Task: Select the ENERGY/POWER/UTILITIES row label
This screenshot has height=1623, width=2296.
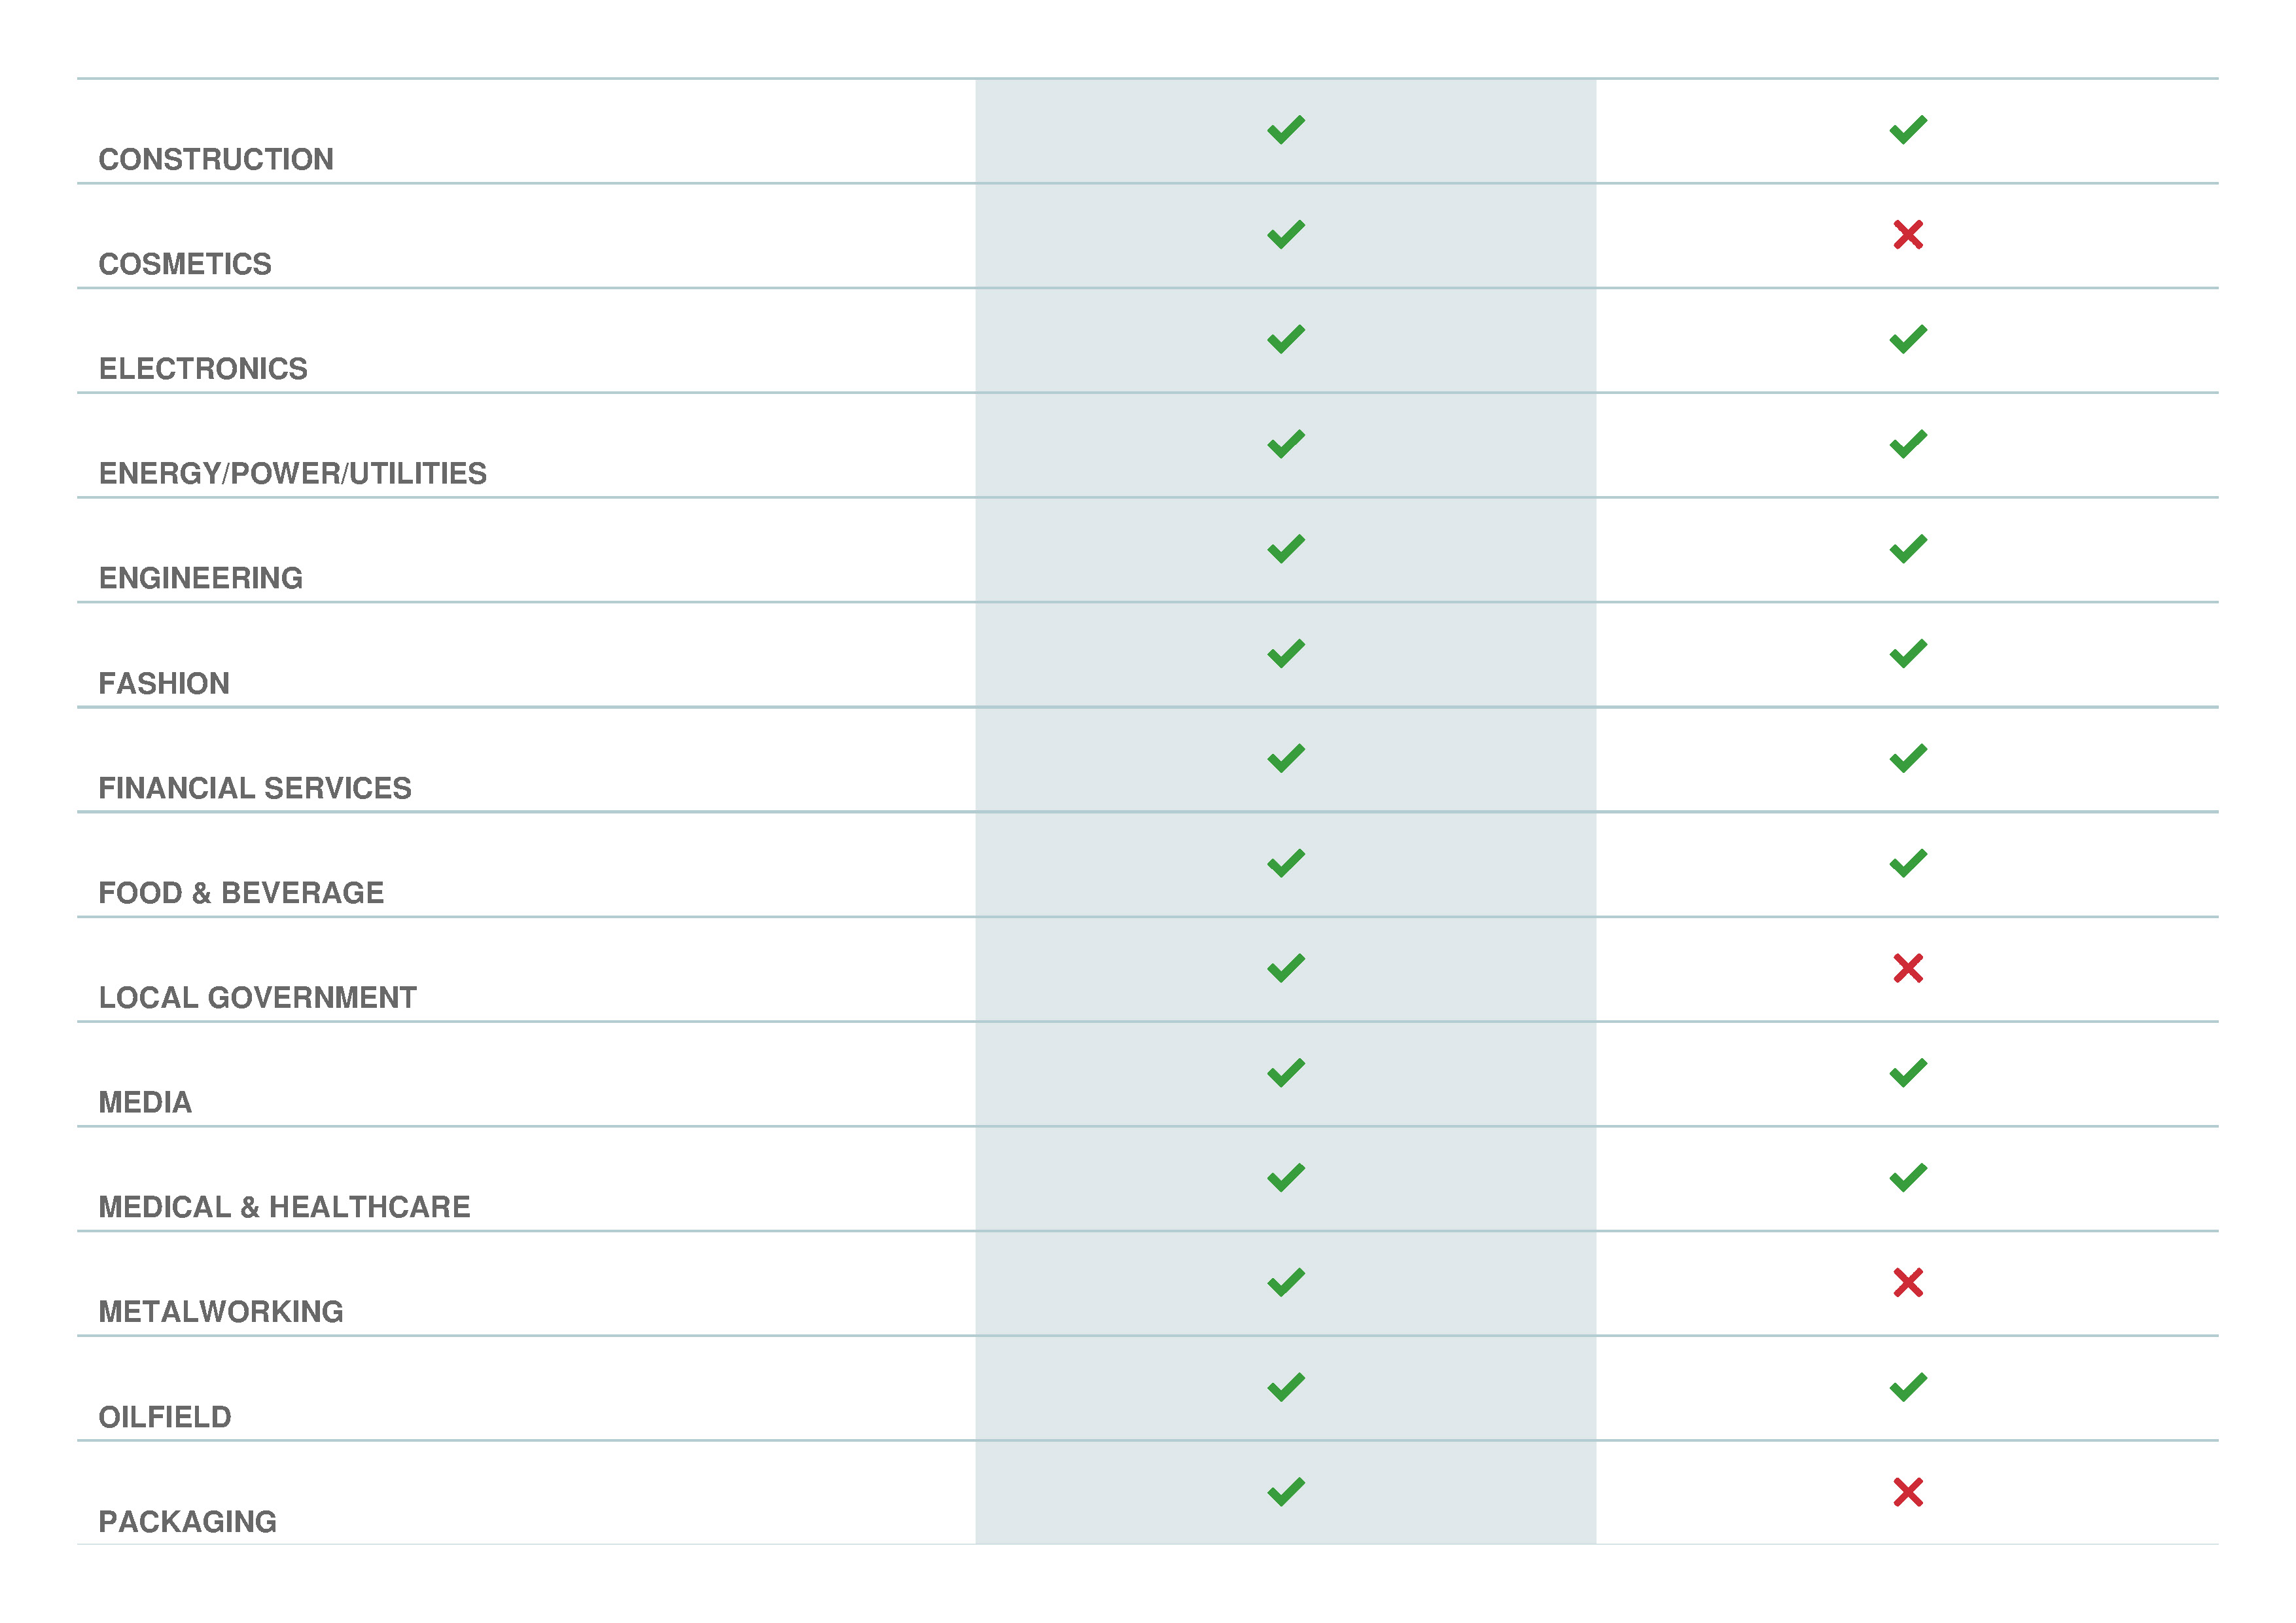Action: click(292, 473)
